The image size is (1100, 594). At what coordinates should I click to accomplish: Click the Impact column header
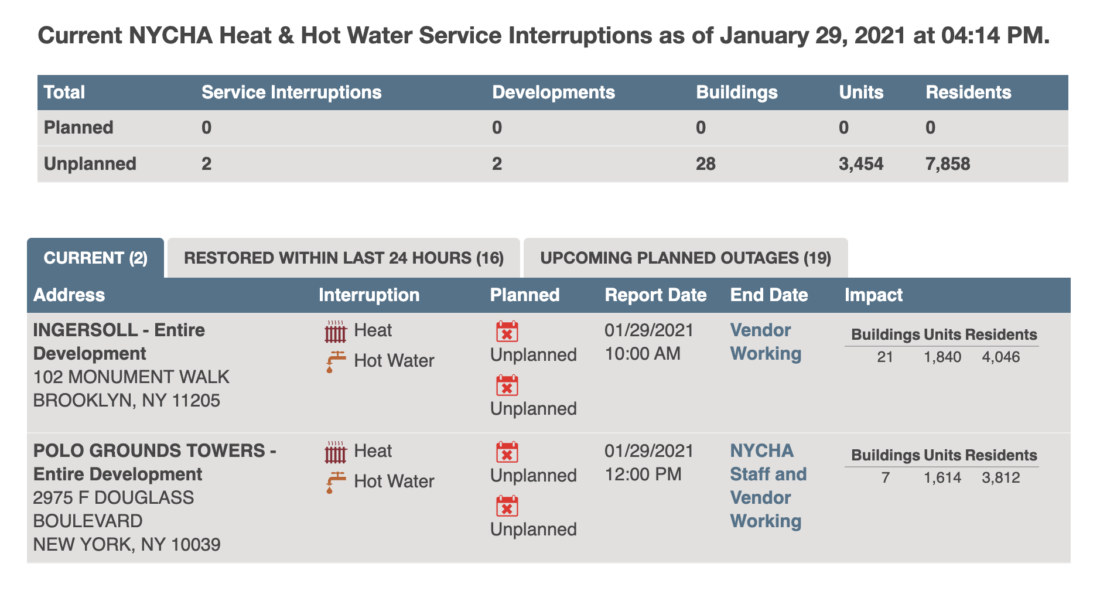pyautogui.click(x=873, y=295)
